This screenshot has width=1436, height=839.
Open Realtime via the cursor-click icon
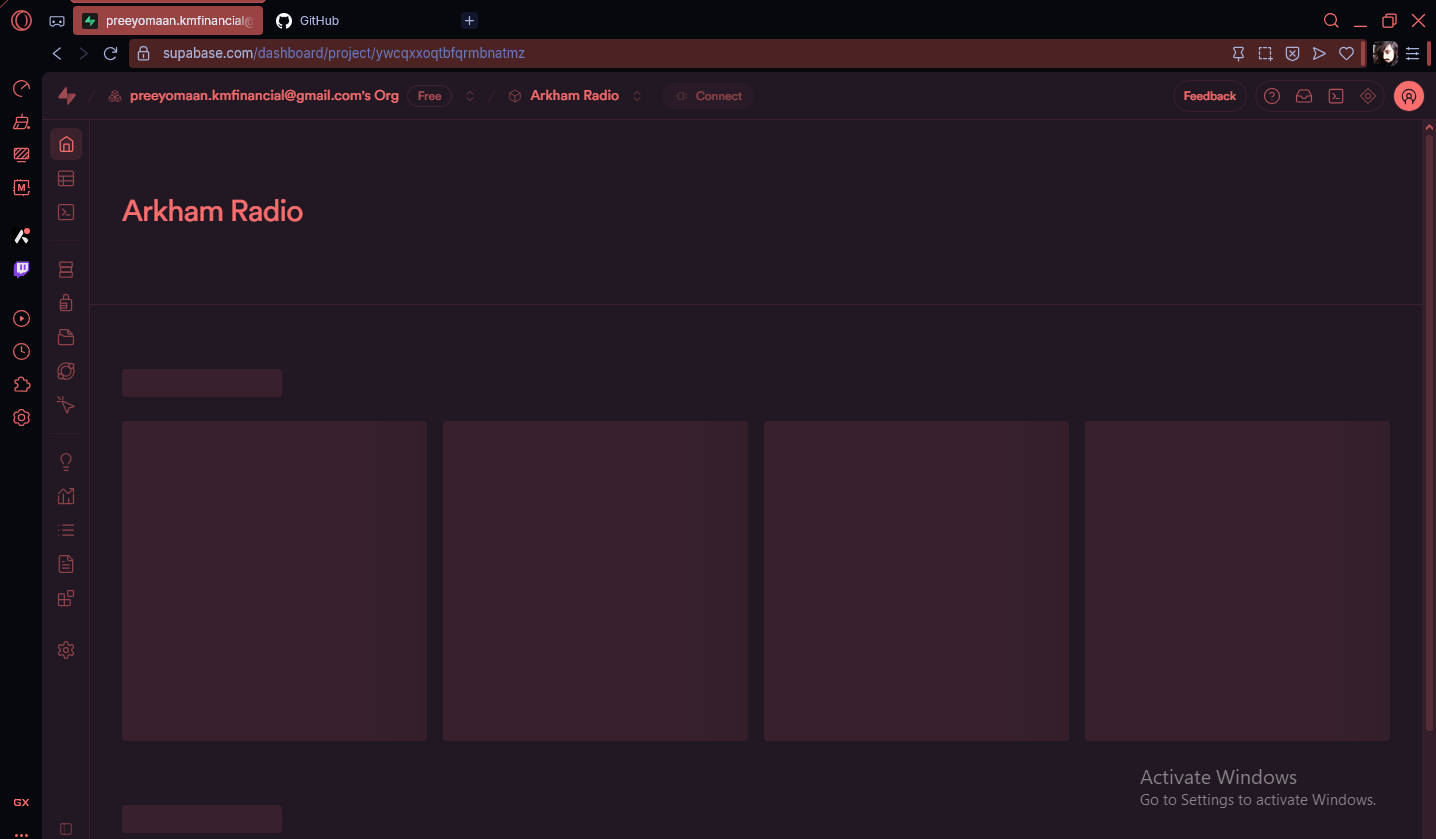(x=66, y=405)
